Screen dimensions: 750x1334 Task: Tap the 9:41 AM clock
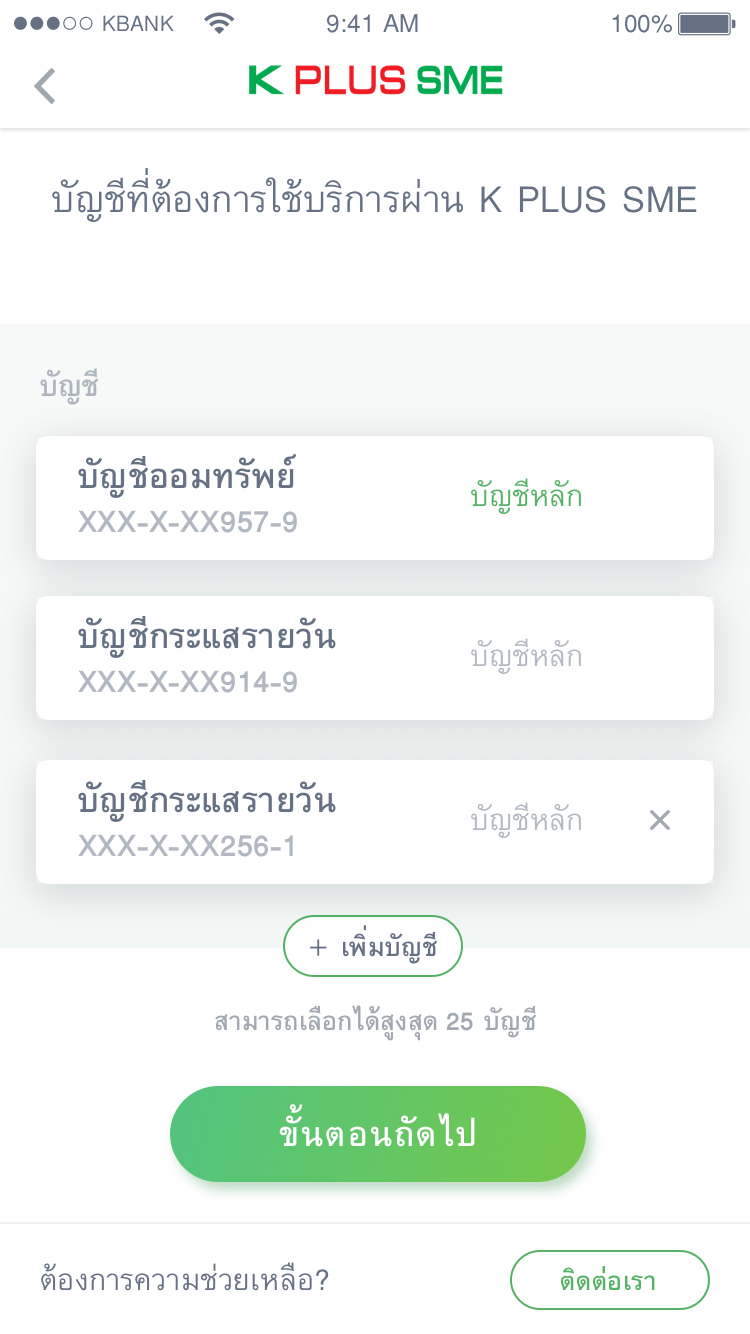coord(372,24)
